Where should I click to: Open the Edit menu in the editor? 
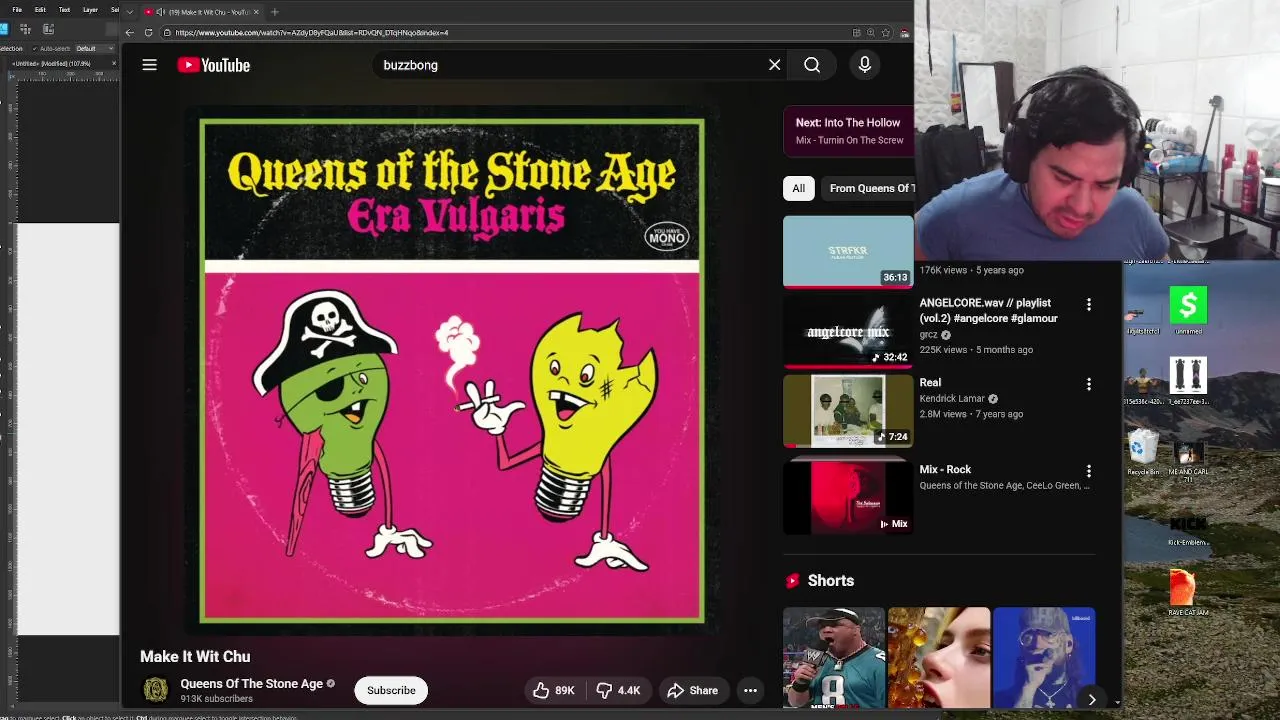pyautogui.click(x=40, y=10)
